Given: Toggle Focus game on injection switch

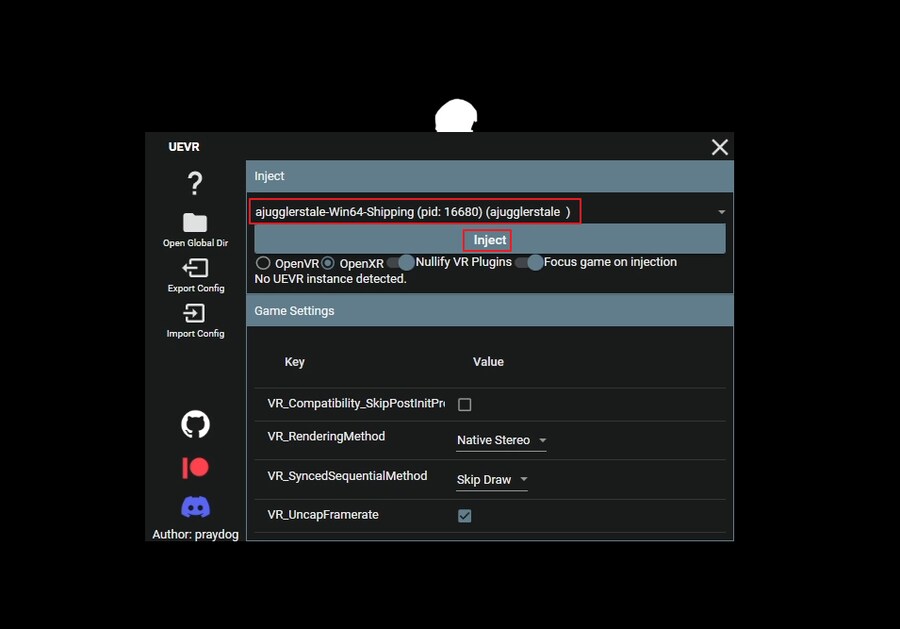Looking at the screenshot, I should tap(529, 262).
